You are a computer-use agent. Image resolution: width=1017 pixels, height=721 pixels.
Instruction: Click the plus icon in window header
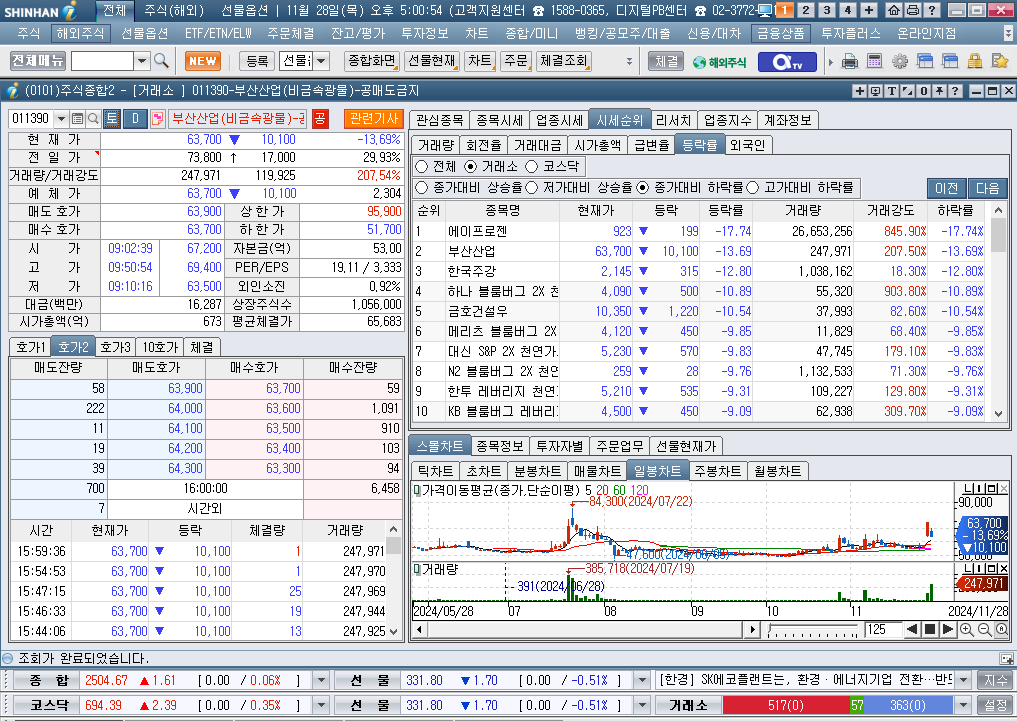859,91
